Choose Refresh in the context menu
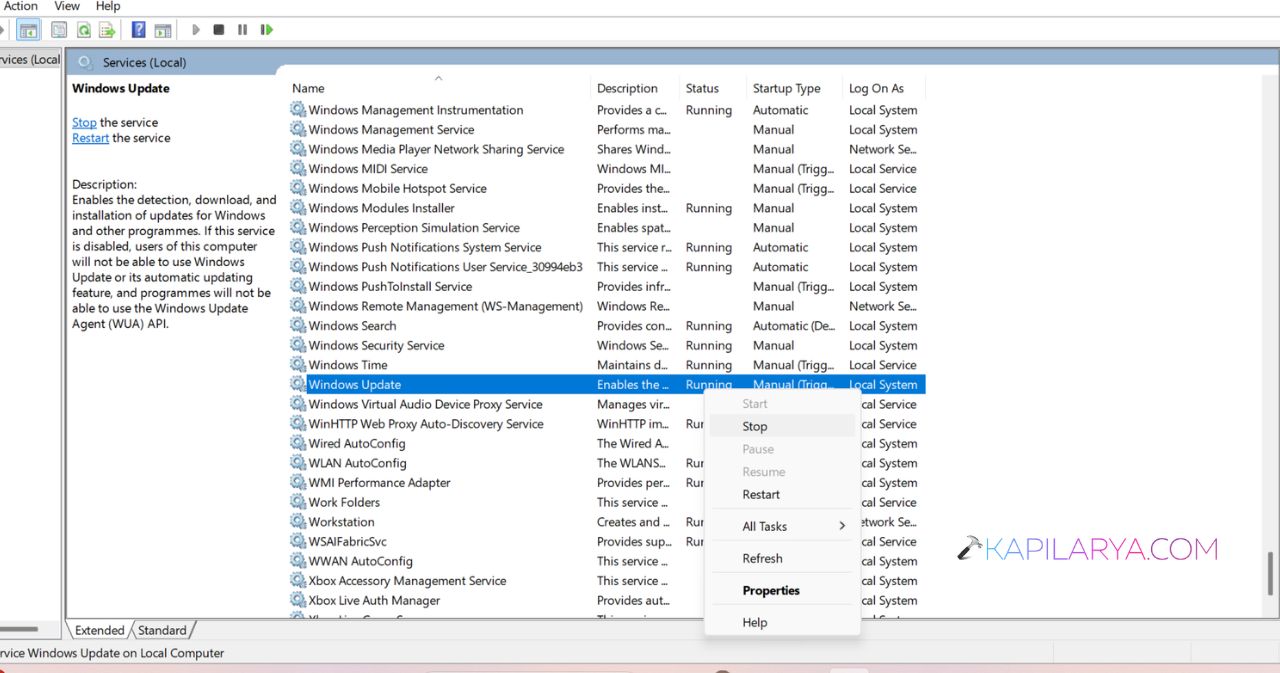The width and height of the screenshot is (1280, 673). tap(782, 558)
